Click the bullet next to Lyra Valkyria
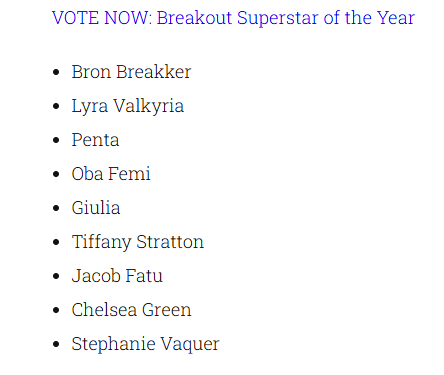This screenshot has width=444, height=375. tap(56, 106)
